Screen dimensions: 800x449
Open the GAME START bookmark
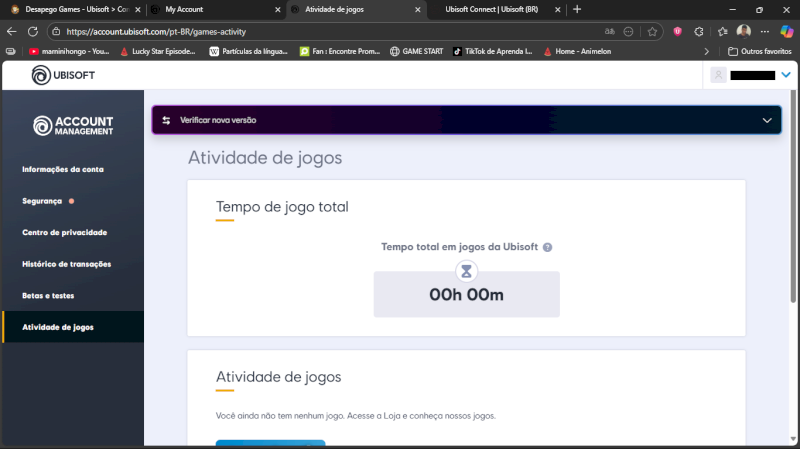click(x=416, y=51)
